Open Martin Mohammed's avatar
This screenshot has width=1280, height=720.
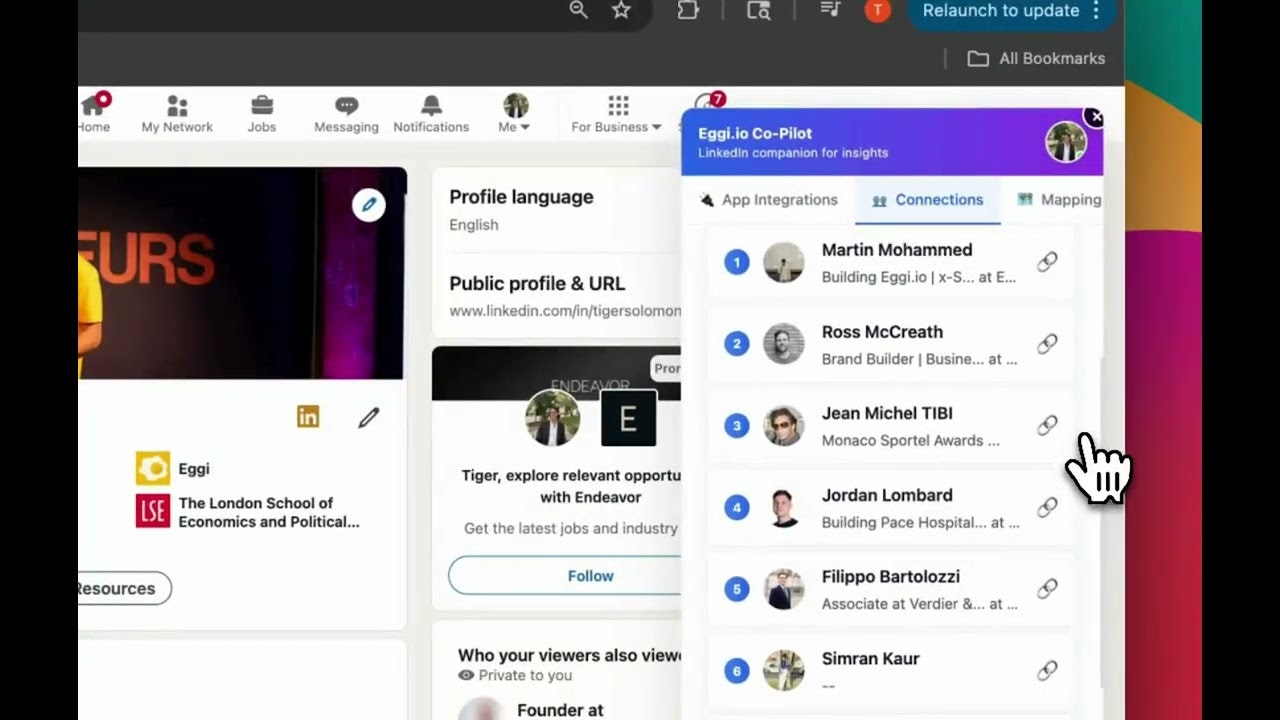783,263
